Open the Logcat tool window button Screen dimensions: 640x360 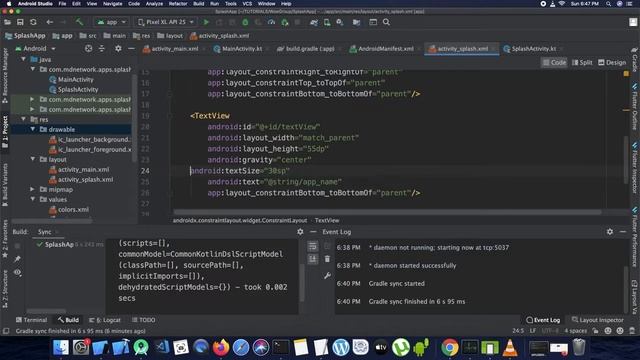pyautogui.click(x=104, y=320)
